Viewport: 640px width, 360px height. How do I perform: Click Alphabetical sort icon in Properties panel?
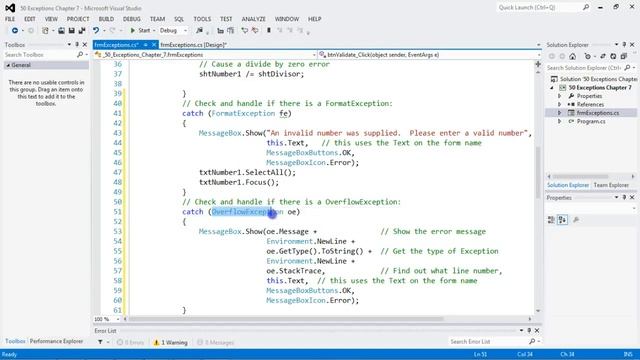point(562,220)
